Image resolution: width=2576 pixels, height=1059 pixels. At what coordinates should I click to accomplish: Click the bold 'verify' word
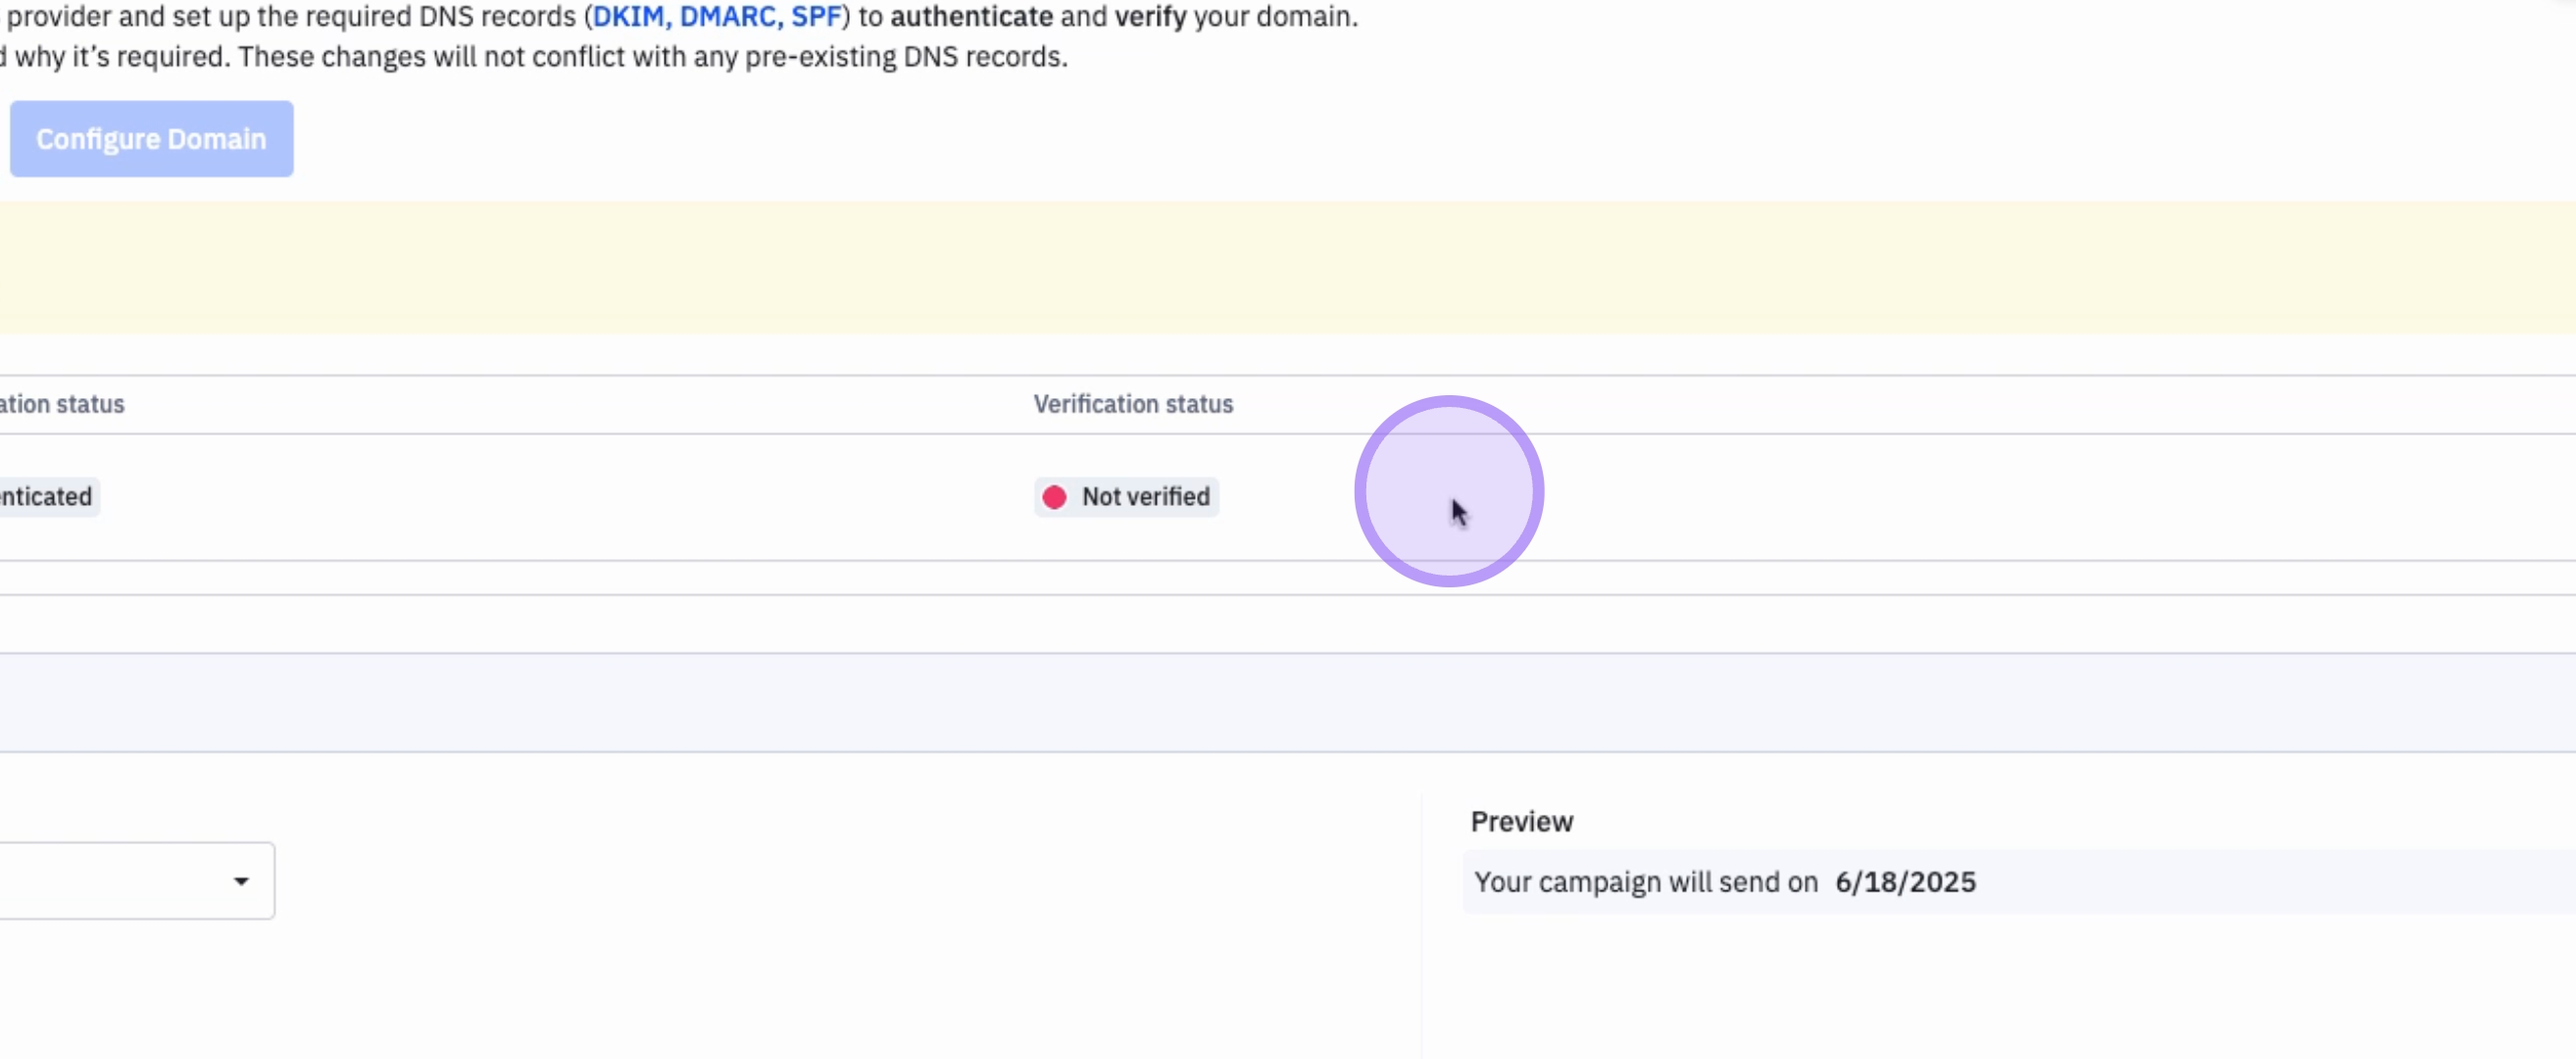[1150, 17]
